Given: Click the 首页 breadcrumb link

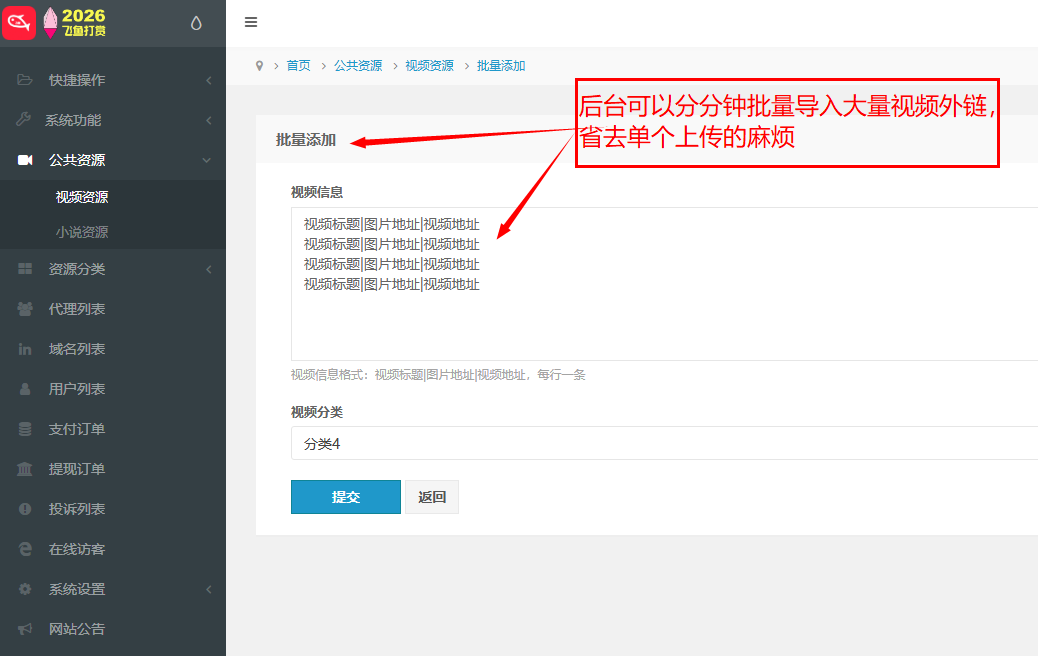Looking at the screenshot, I should (x=298, y=66).
